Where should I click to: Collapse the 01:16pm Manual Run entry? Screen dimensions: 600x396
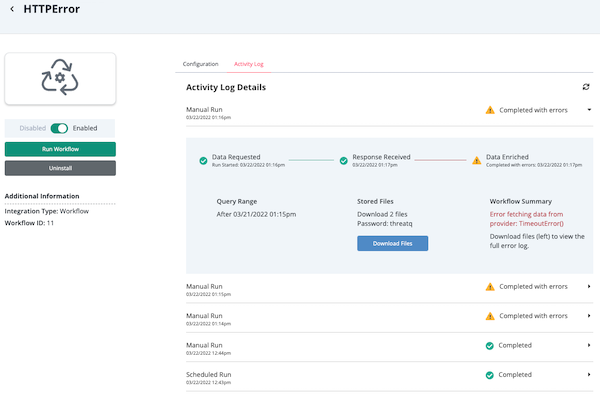(589, 110)
